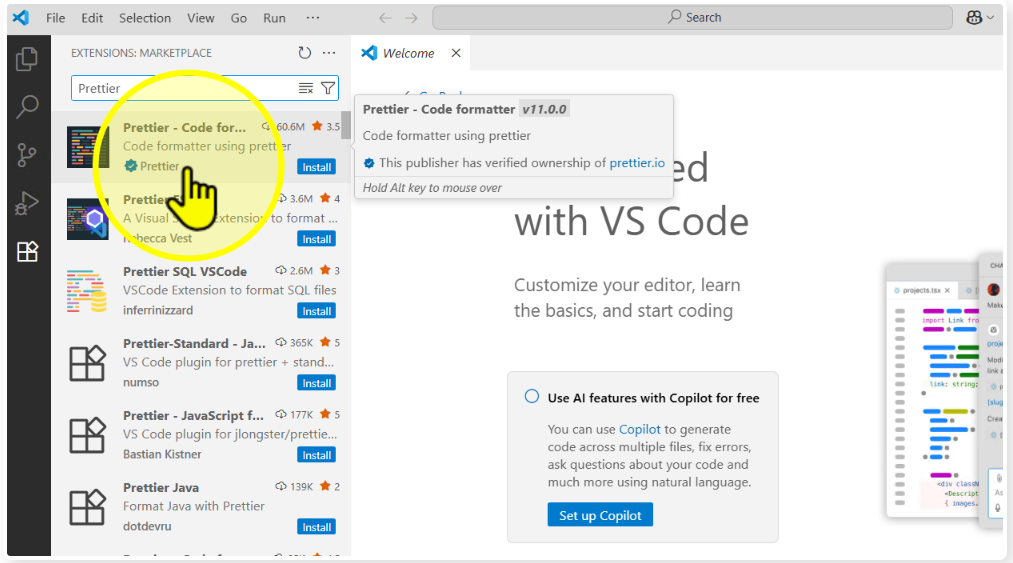Viewport: 1013px width, 563px height.
Task: Close the Welcome tab
Action: (x=456, y=53)
